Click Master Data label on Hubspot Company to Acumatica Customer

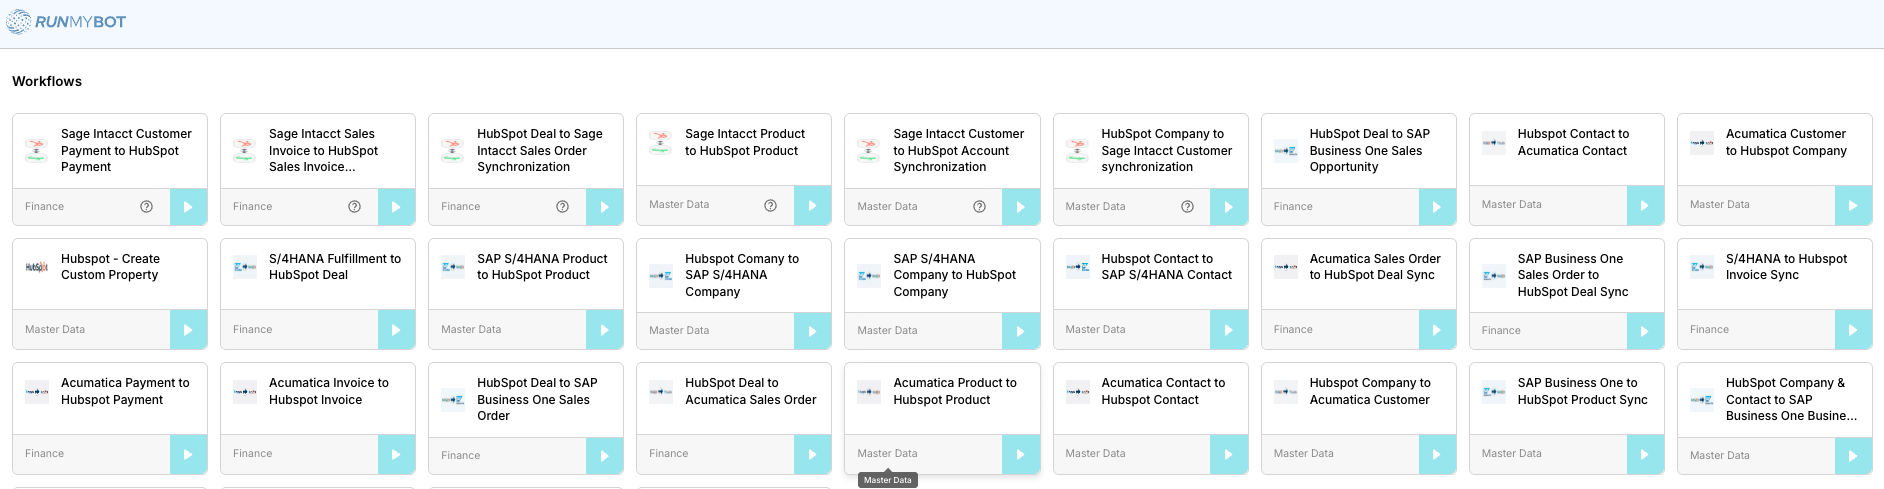click(1303, 454)
